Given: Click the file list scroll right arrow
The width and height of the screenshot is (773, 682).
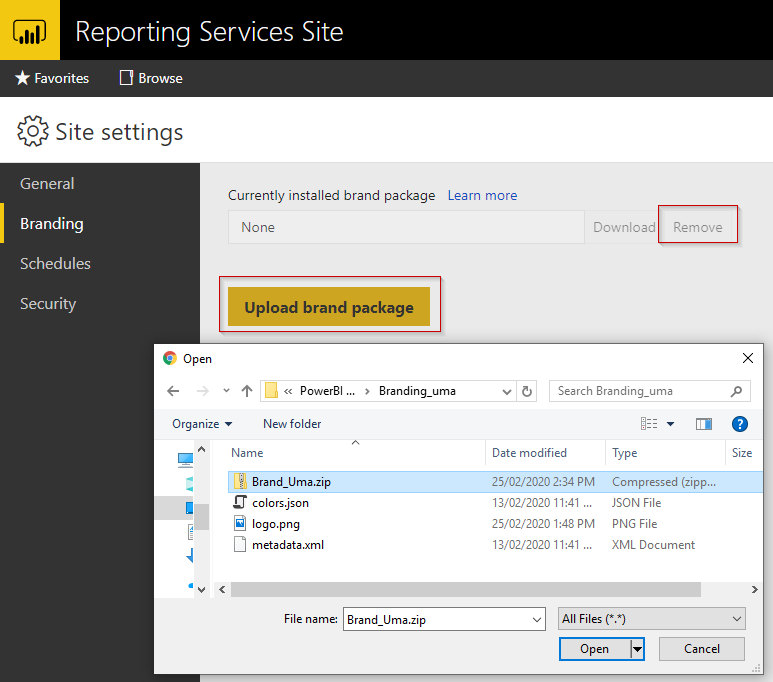Looking at the screenshot, I should click(754, 589).
